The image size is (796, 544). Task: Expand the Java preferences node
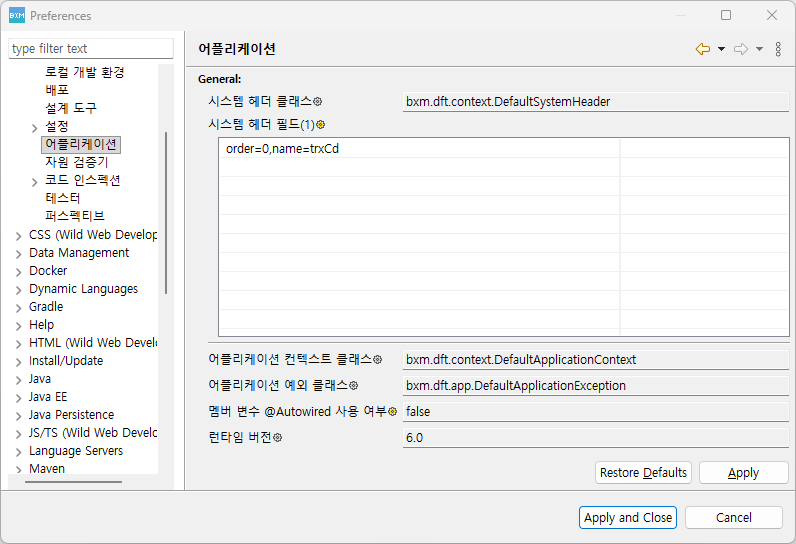tap(19, 380)
